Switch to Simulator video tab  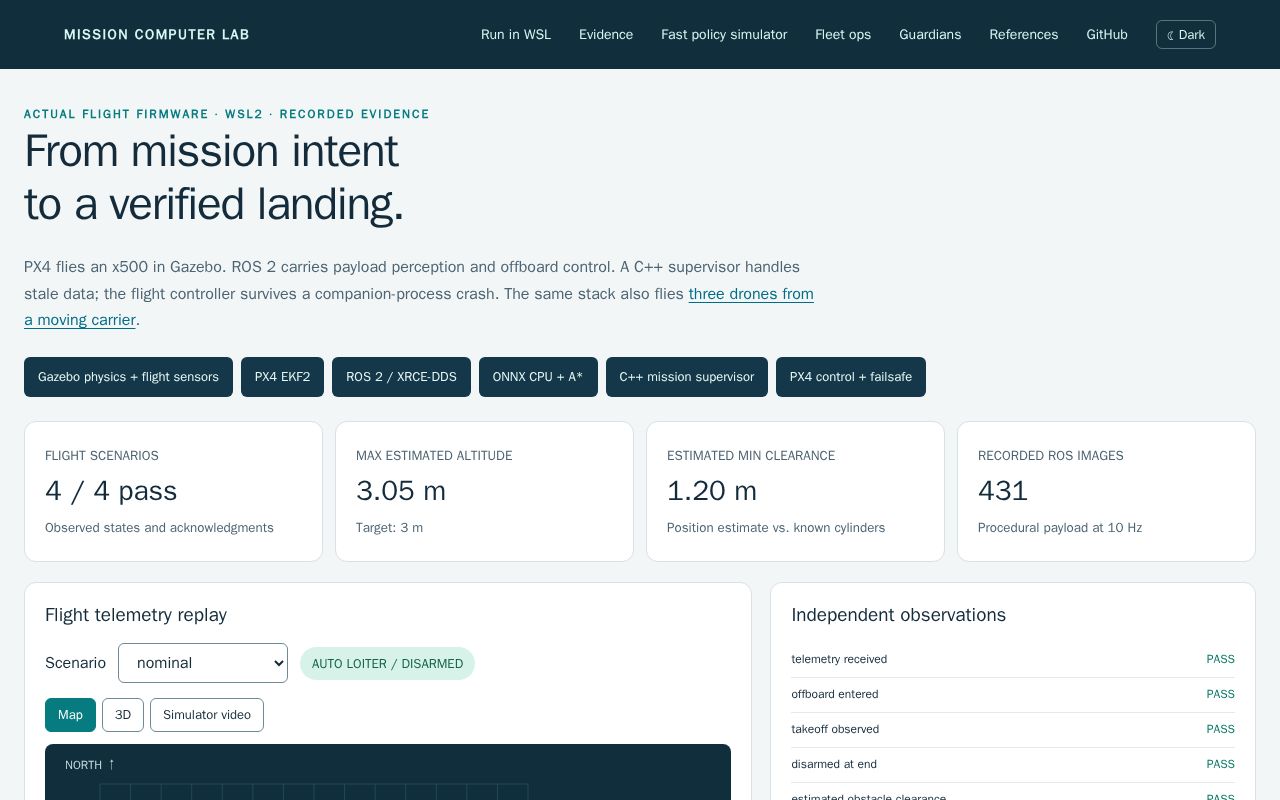(x=207, y=715)
